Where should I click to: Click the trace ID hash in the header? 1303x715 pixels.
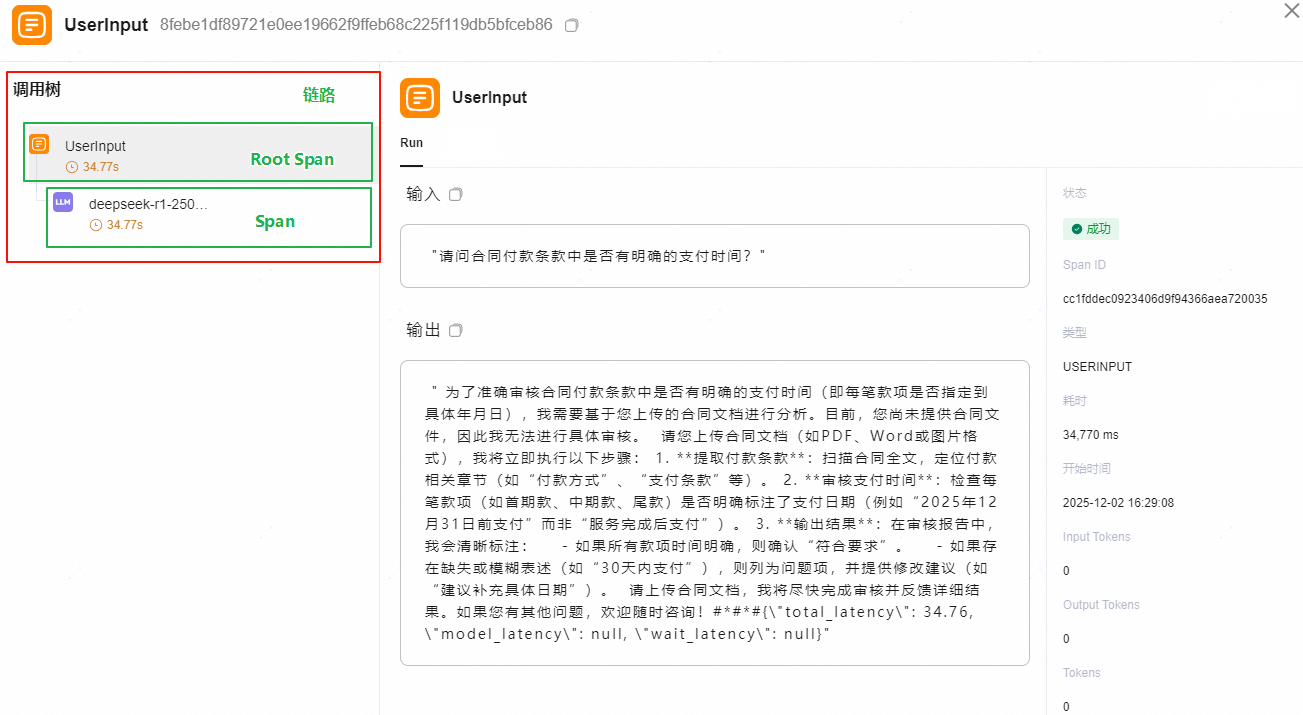point(356,25)
